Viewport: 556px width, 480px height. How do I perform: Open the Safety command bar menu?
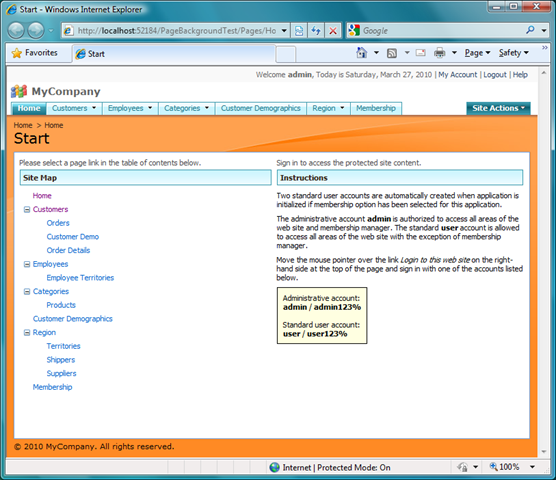coord(513,53)
